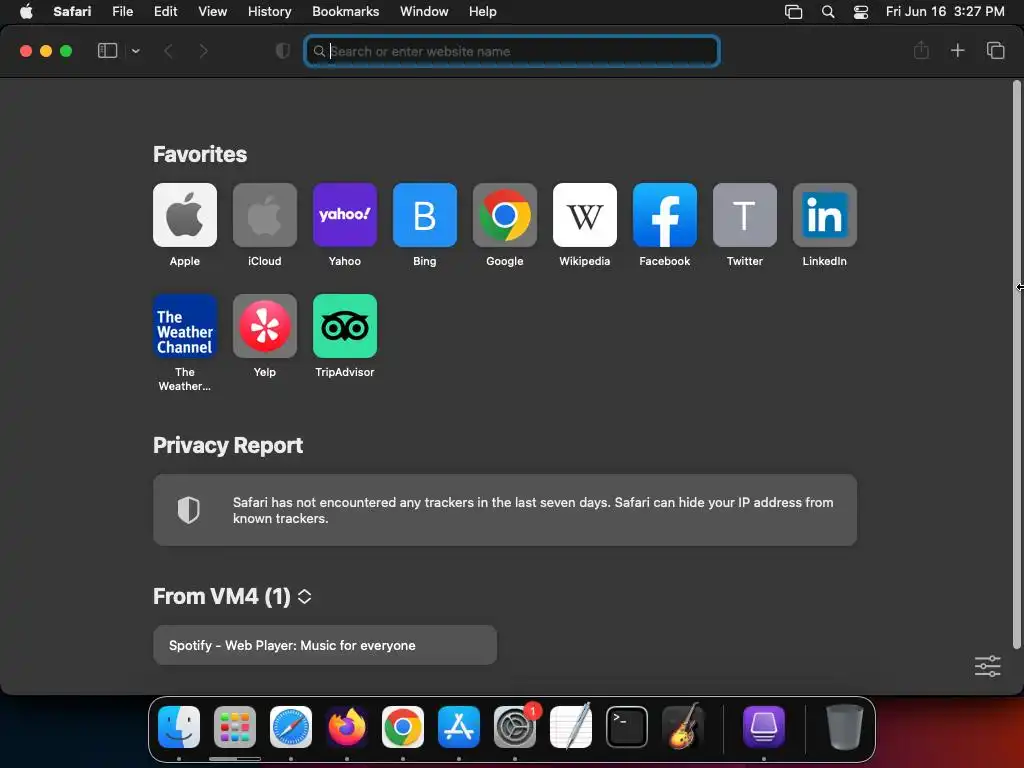Launch Google Chrome from the Dock
Image resolution: width=1024 pixels, height=768 pixels.
click(x=403, y=727)
